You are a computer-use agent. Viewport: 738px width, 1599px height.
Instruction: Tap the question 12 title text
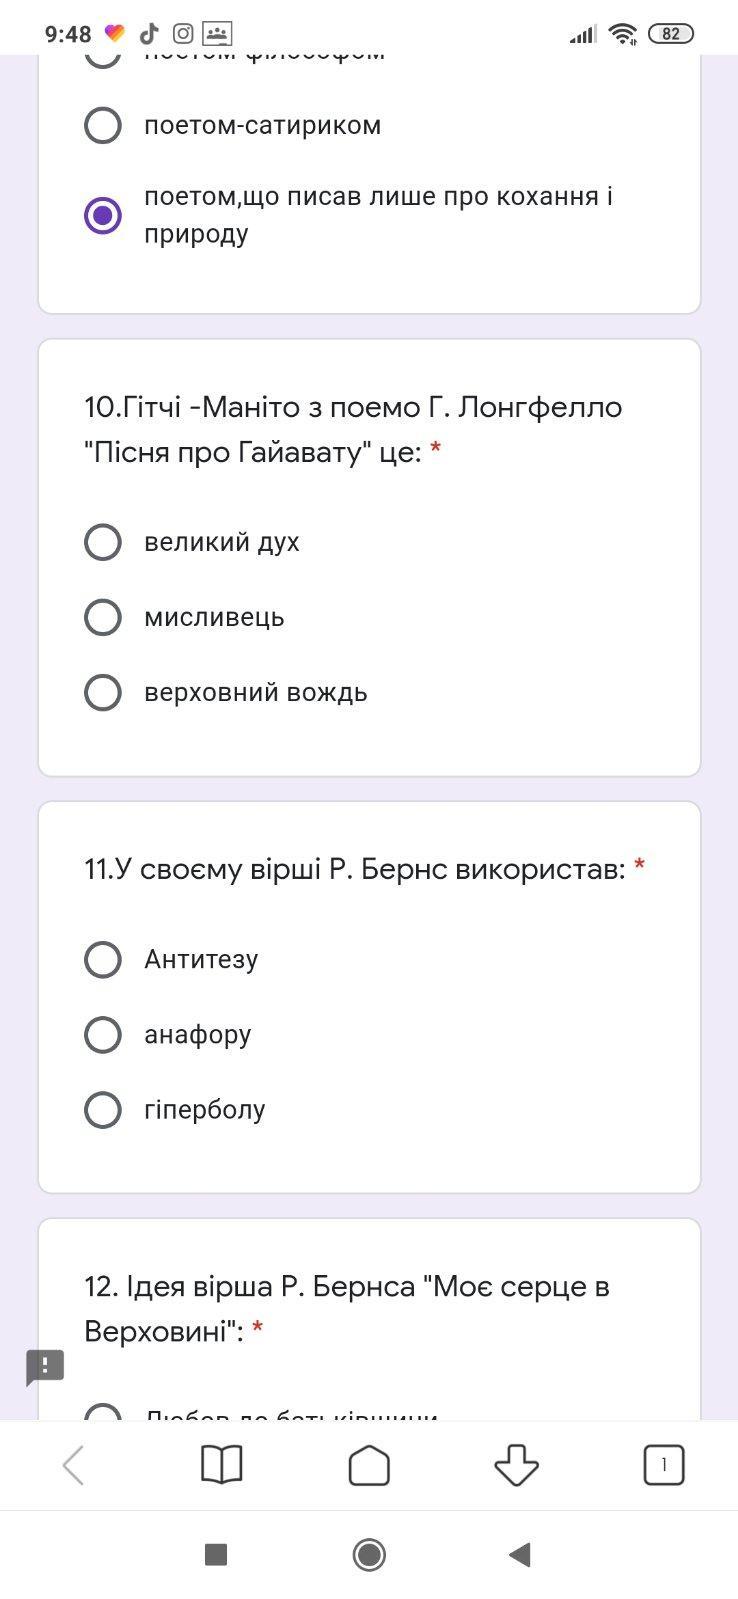pos(346,1308)
